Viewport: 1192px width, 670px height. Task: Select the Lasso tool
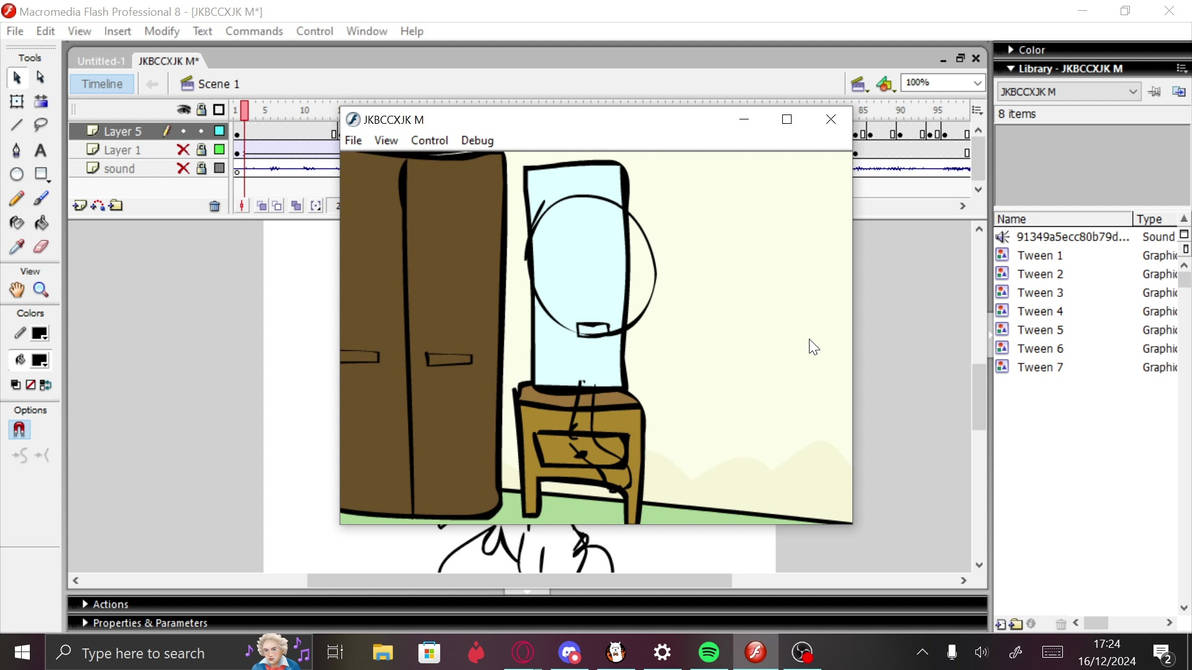click(40, 125)
